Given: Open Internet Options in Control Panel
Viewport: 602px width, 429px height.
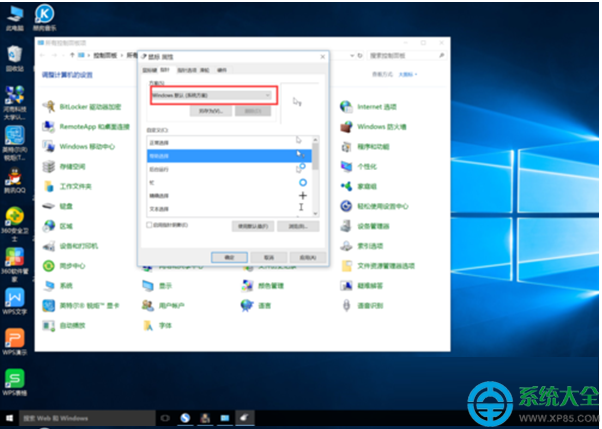Looking at the screenshot, I should 369,107.
